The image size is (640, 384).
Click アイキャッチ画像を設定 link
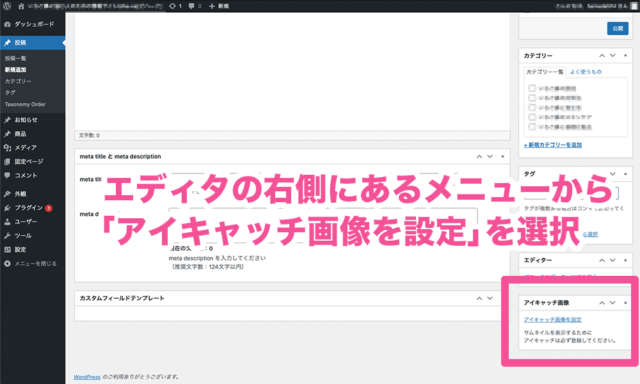[x=553, y=320]
